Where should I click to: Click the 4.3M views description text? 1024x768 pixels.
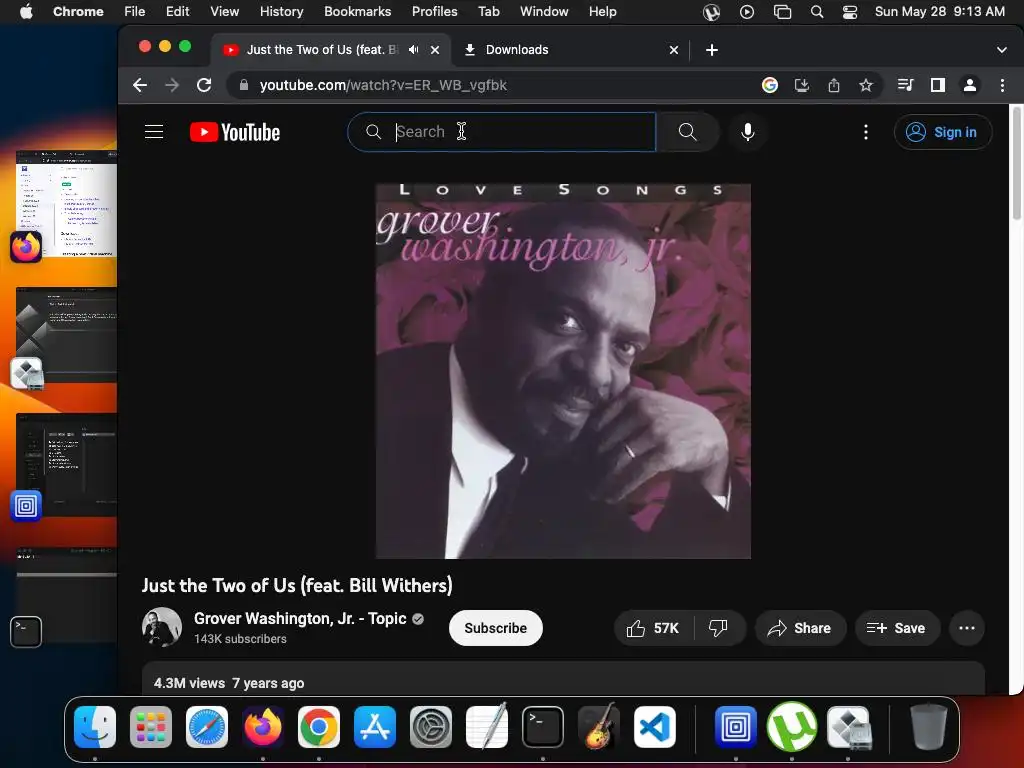[229, 683]
